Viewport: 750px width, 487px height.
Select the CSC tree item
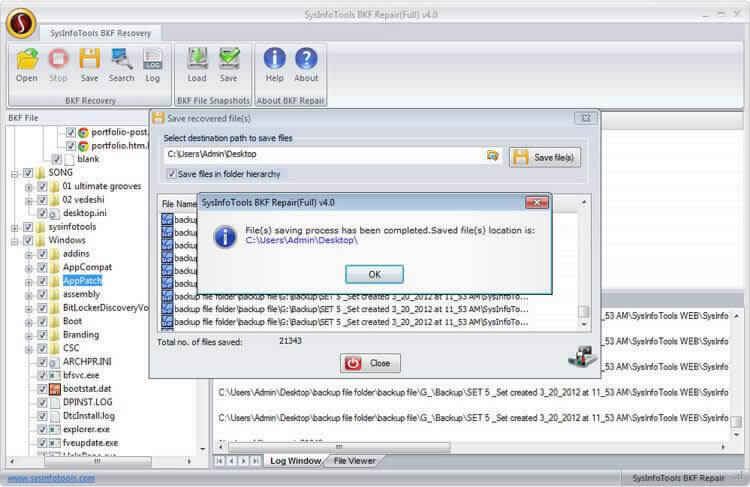(x=71, y=348)
